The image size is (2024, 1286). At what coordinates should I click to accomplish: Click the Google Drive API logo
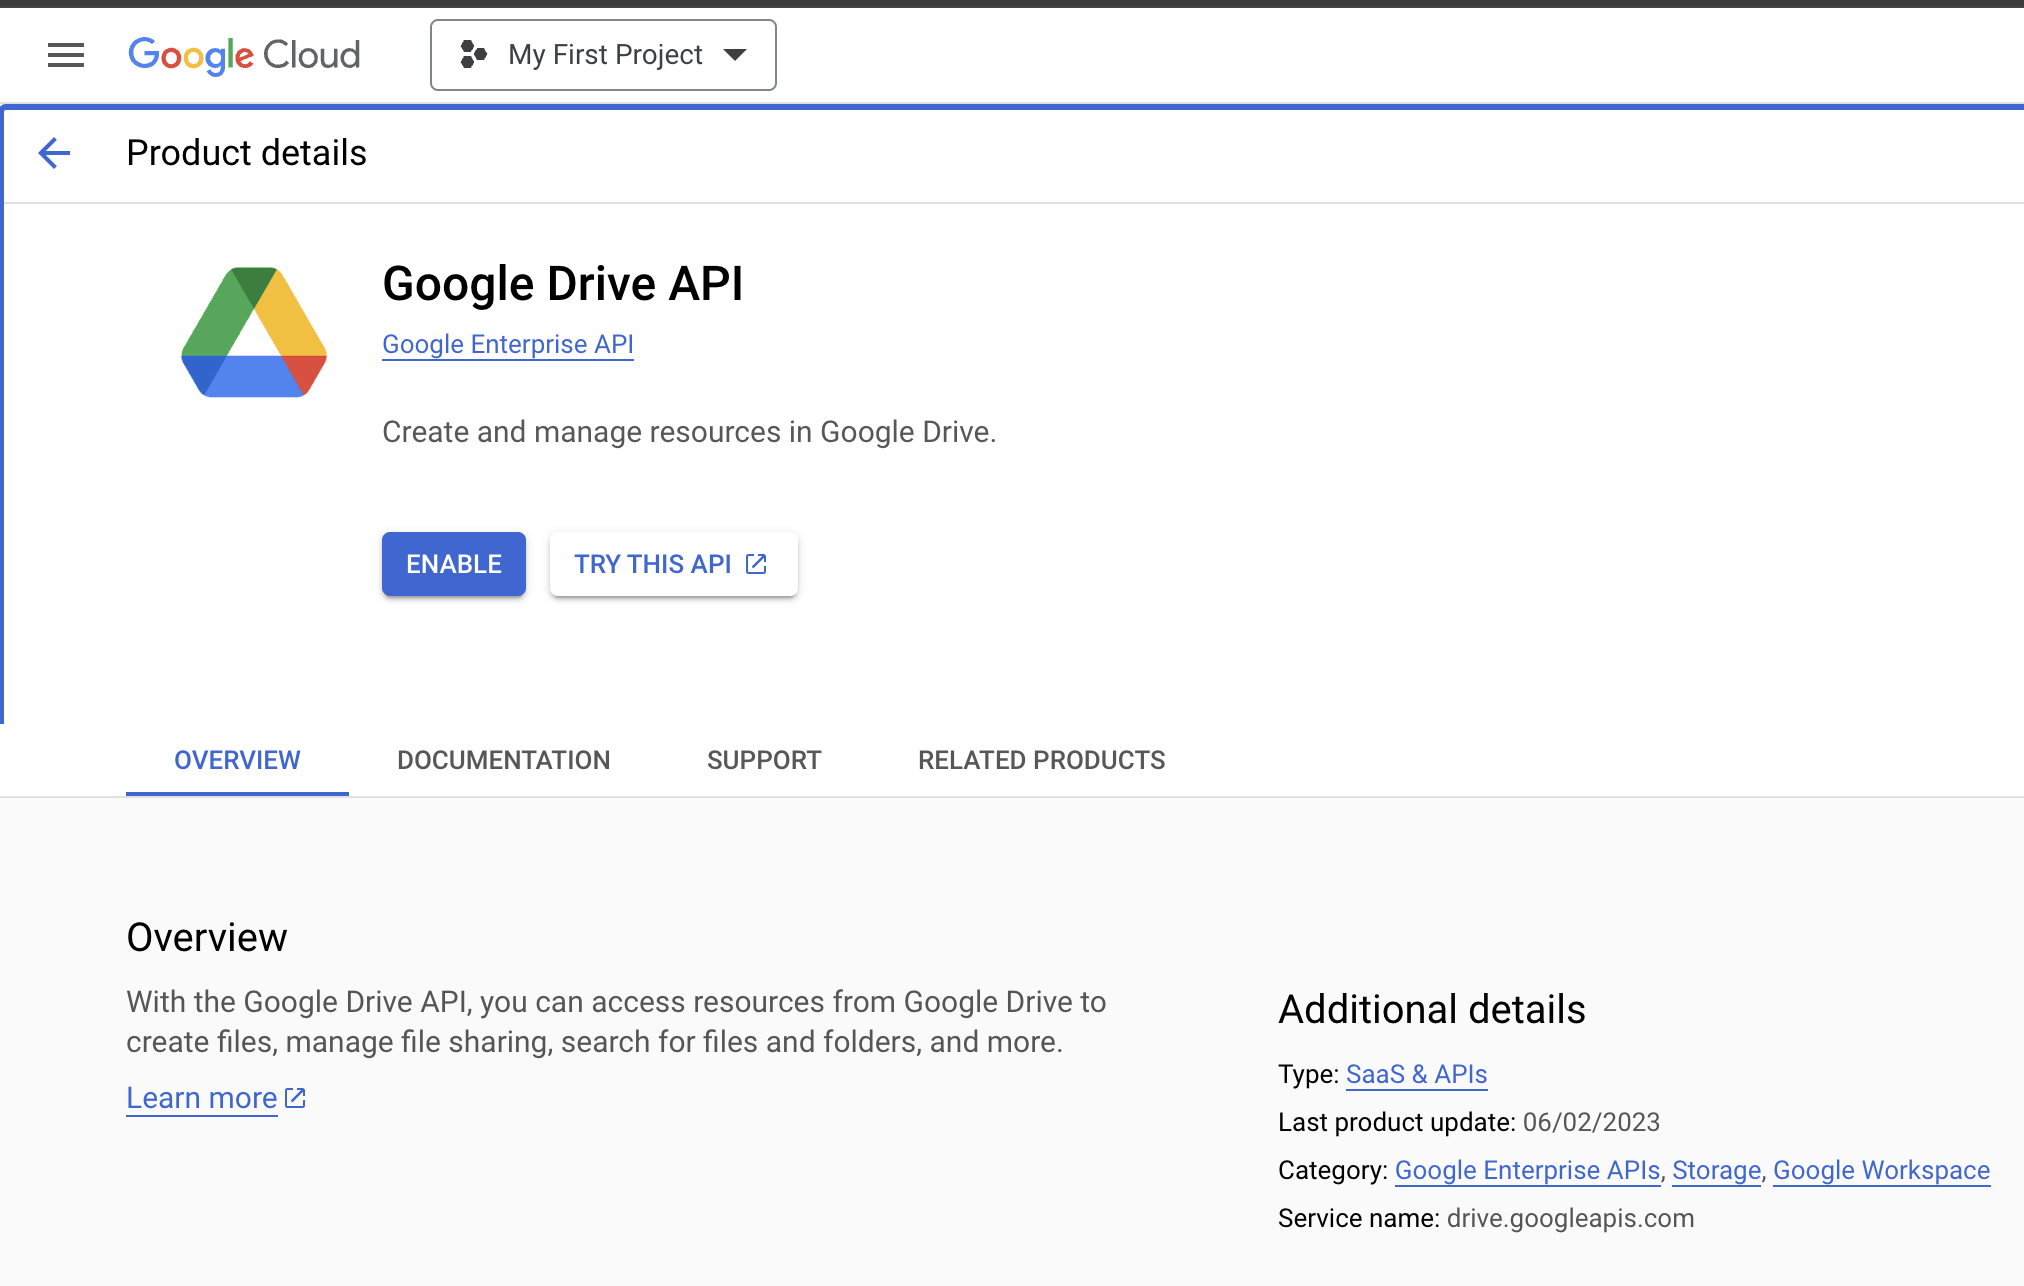click(253, 332)
